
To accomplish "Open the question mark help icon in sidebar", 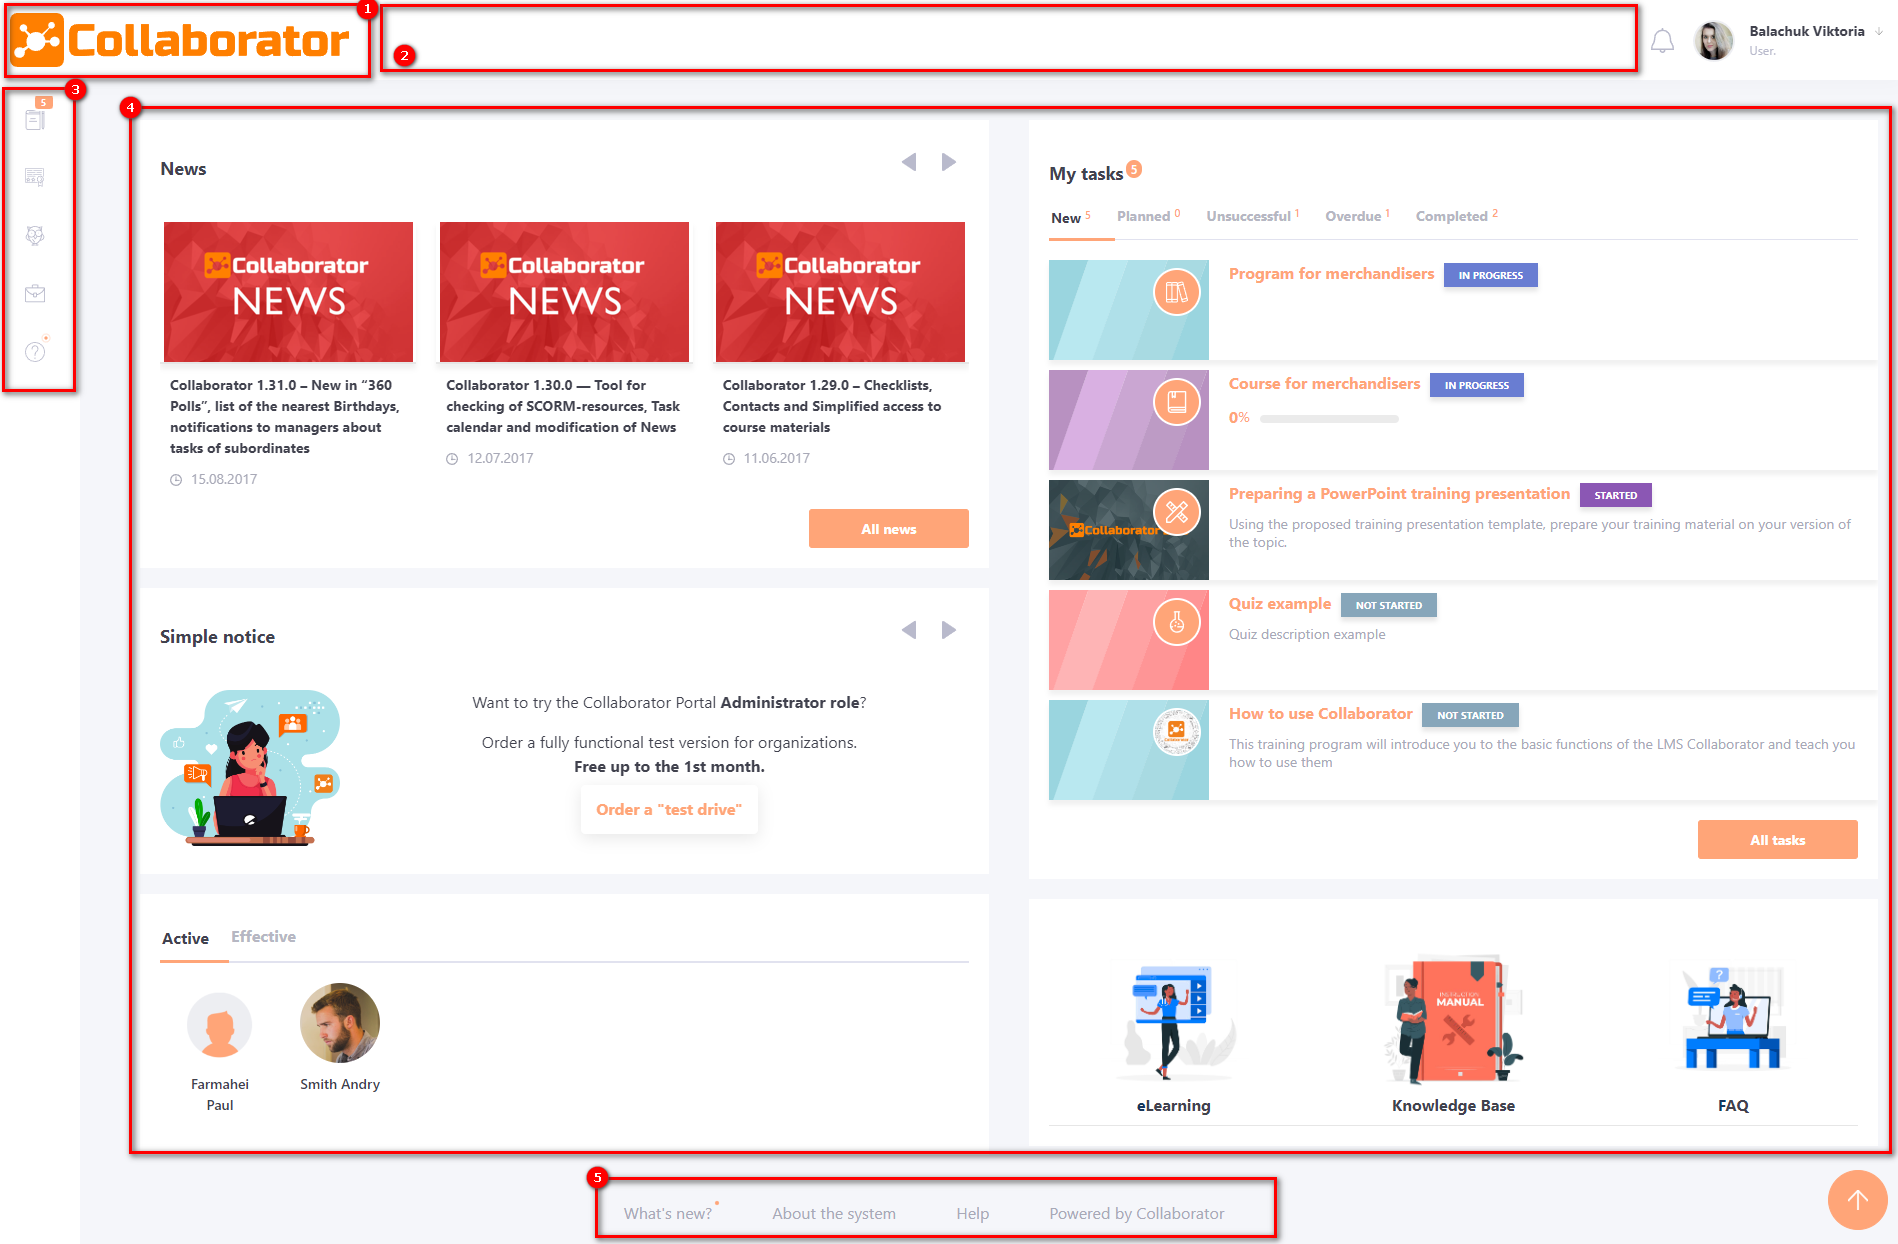I will pyautogui.click(x=35, y=351).
